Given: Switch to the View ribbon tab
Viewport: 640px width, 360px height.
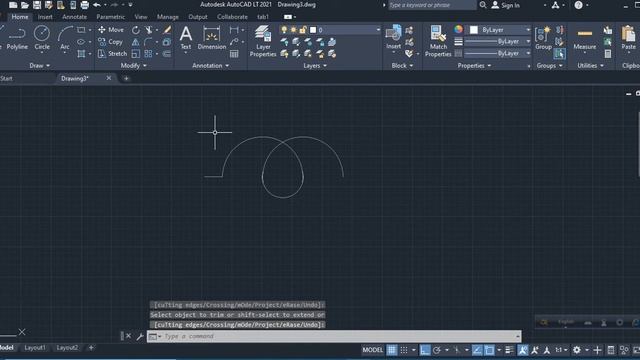Looking at the screenshot, I should pyautogui.click(x=141, y=17).
